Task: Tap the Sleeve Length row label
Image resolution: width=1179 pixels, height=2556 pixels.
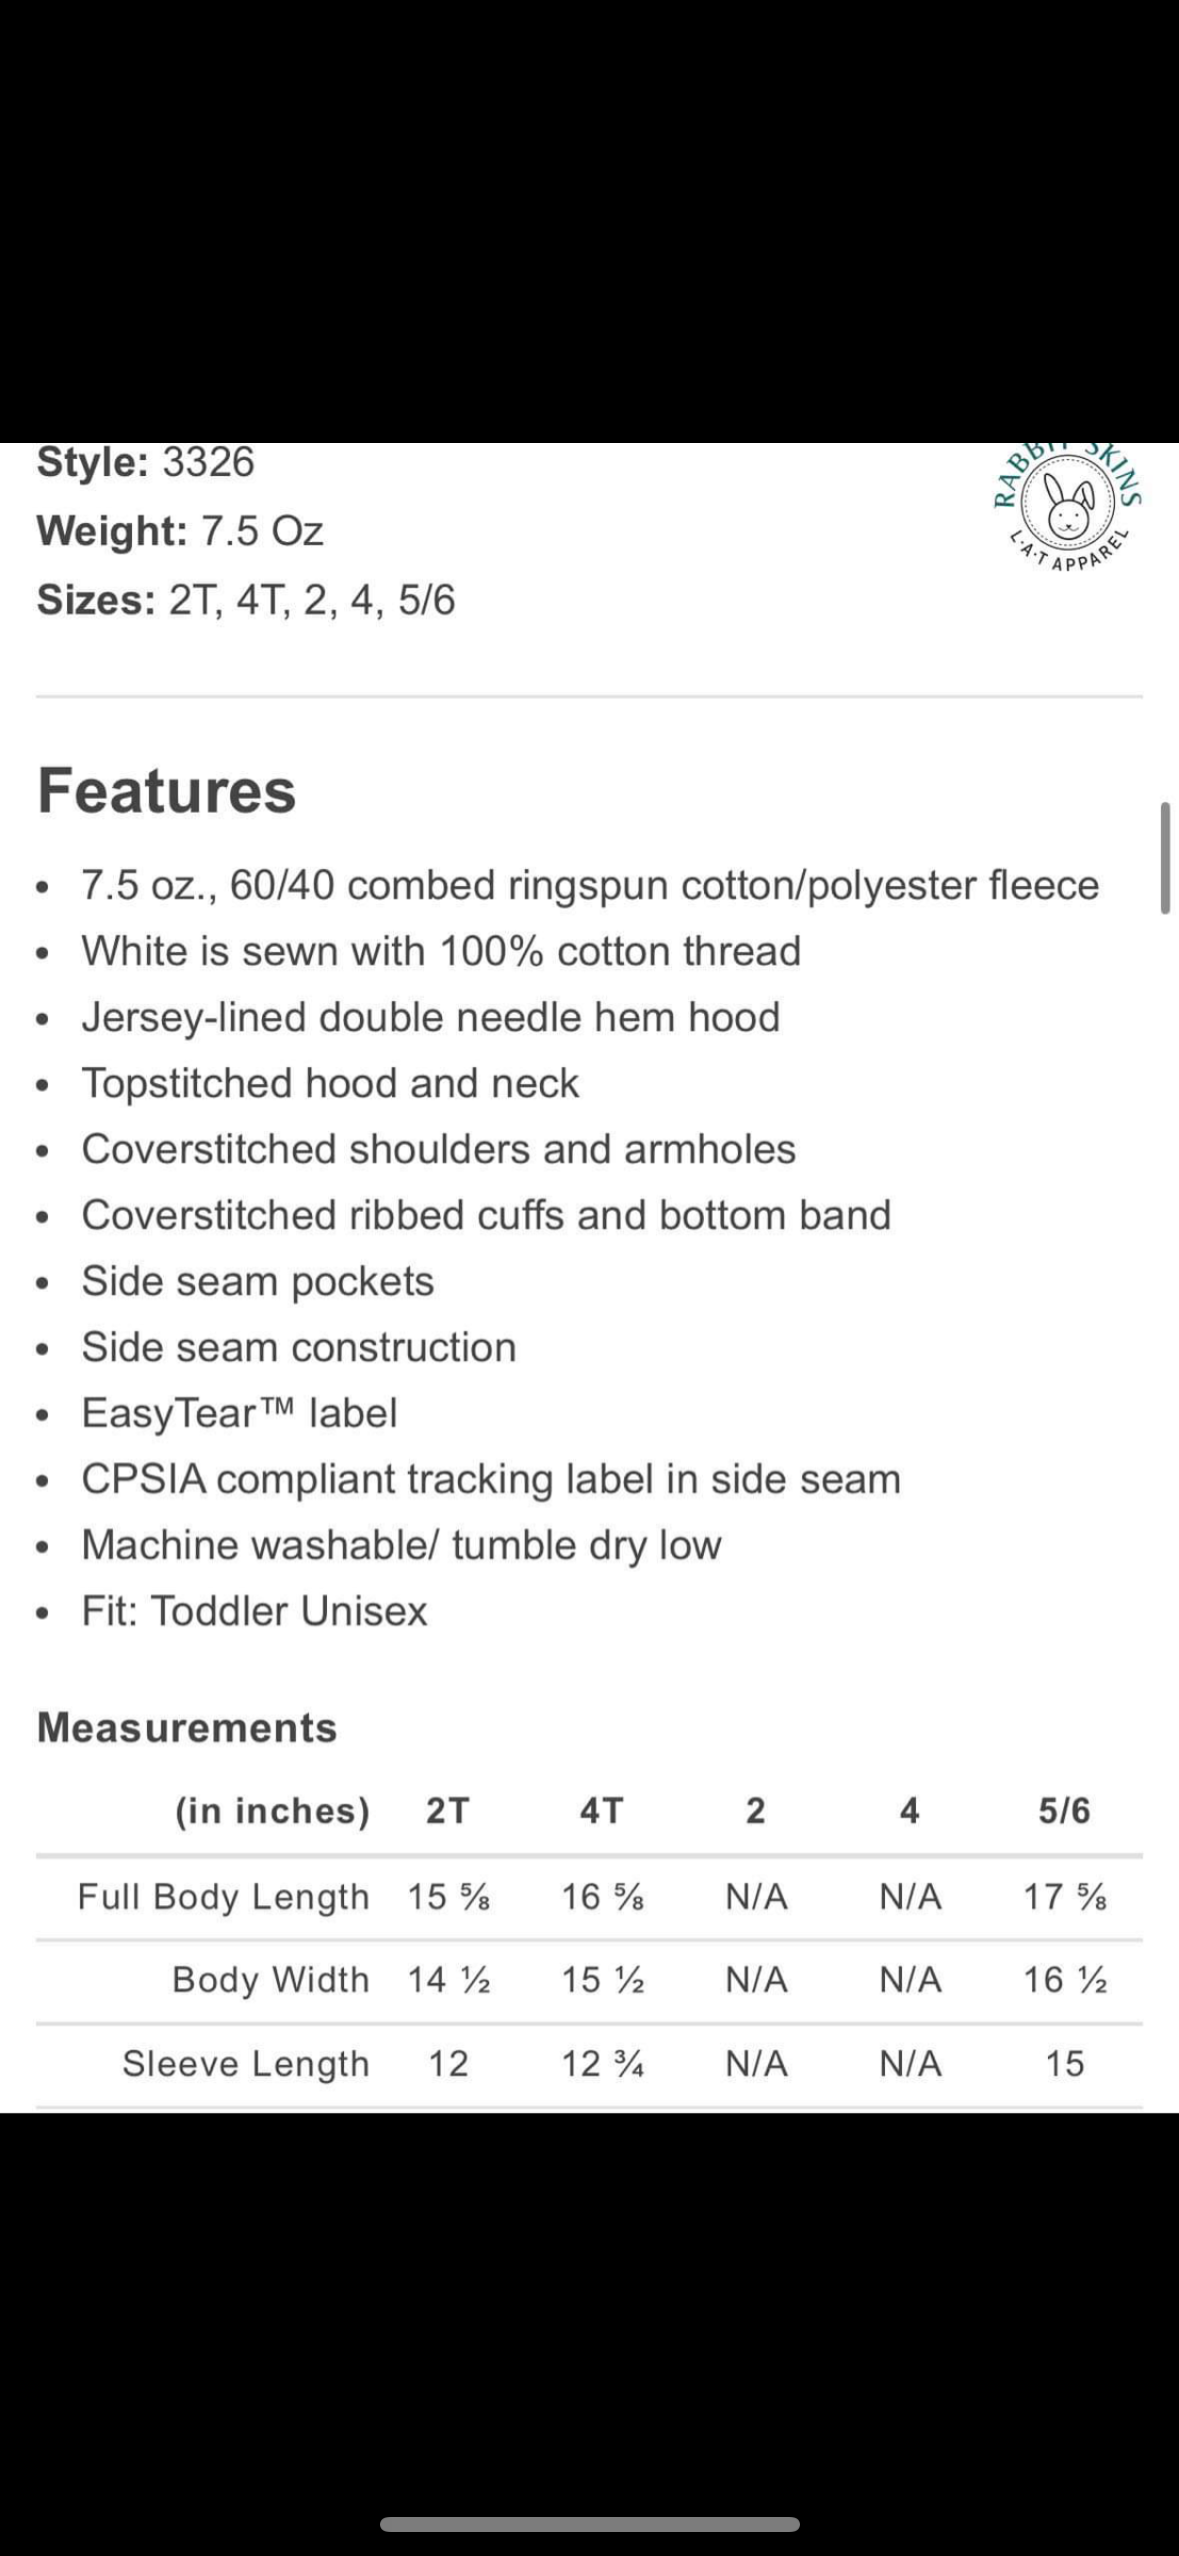Action: click(245, 2063)
